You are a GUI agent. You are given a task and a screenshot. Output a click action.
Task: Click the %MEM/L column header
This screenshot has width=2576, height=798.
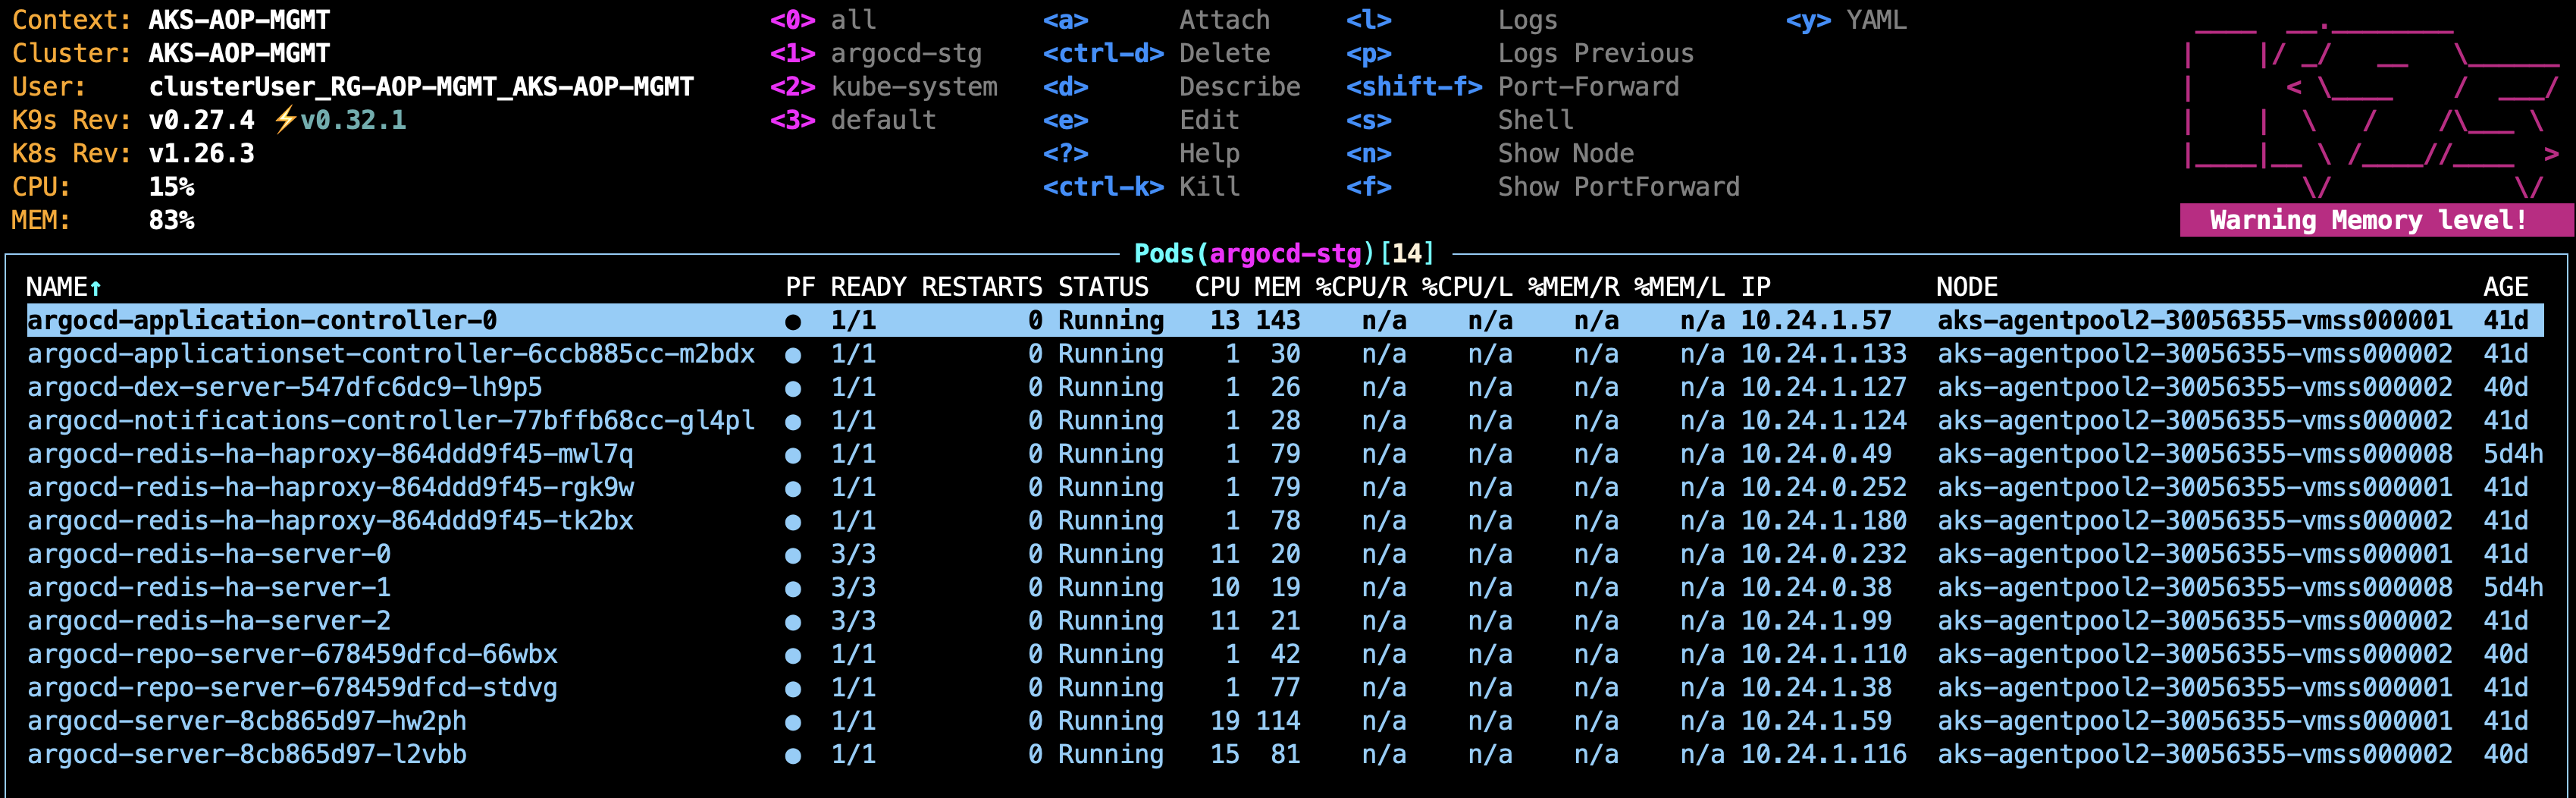coord(1679,287)
